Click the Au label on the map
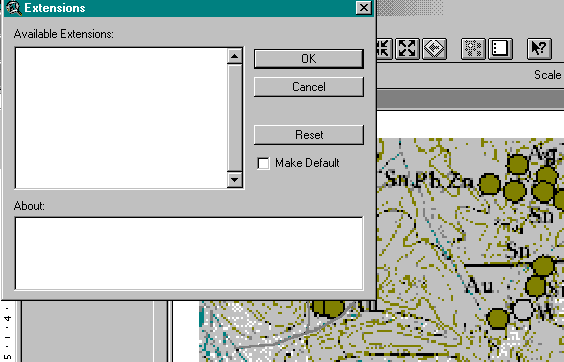Screen dimensions: 564x362 480,286
